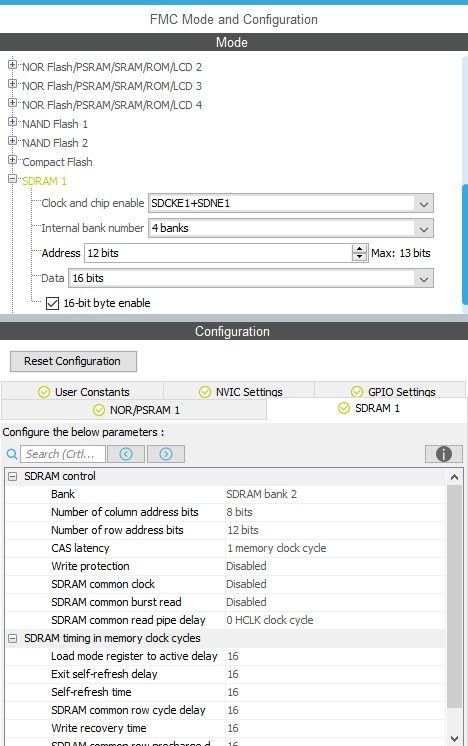Collapse the SDRAM 1 tree node
Viewport: 468px width, 746px height.
point(12,179)
